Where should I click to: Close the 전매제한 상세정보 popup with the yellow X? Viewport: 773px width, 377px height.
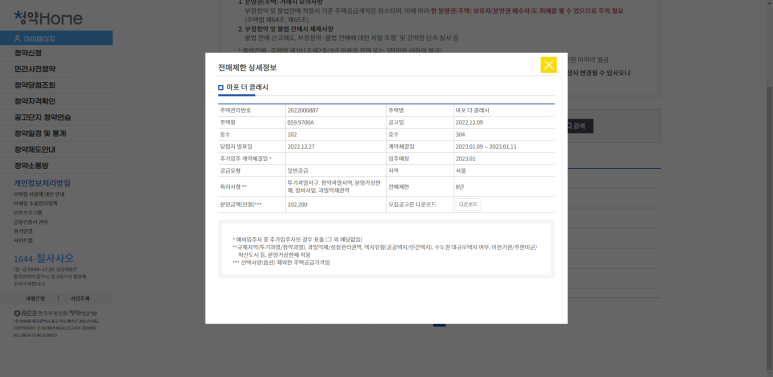pyautogui.click(x=548, y=65)
